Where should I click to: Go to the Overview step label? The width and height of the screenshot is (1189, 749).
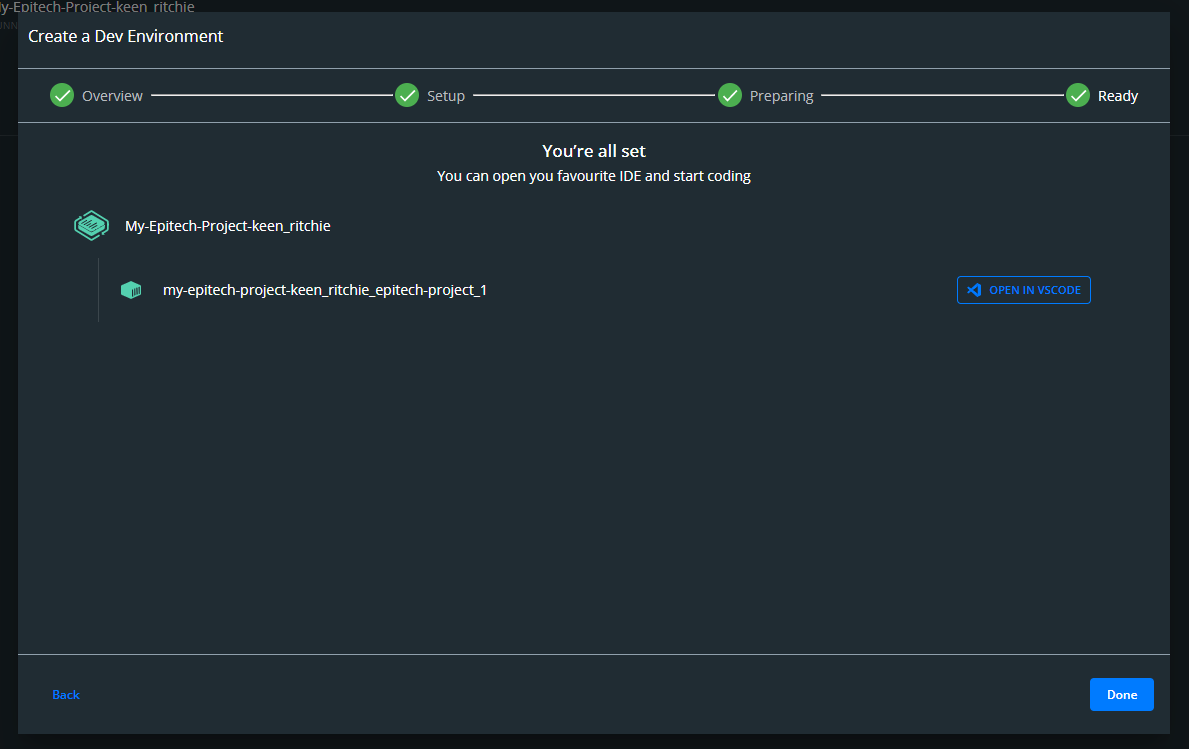(112, 96)
